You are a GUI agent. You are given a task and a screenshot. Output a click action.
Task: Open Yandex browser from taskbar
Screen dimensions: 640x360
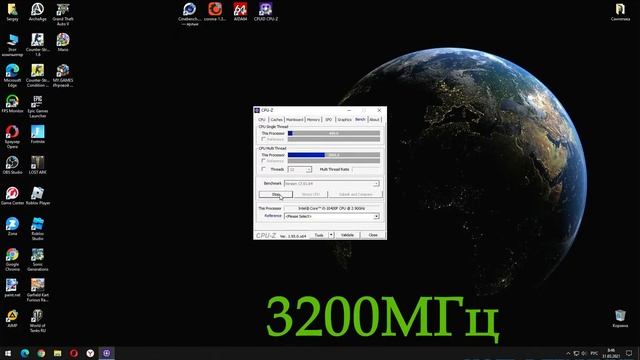90,353
